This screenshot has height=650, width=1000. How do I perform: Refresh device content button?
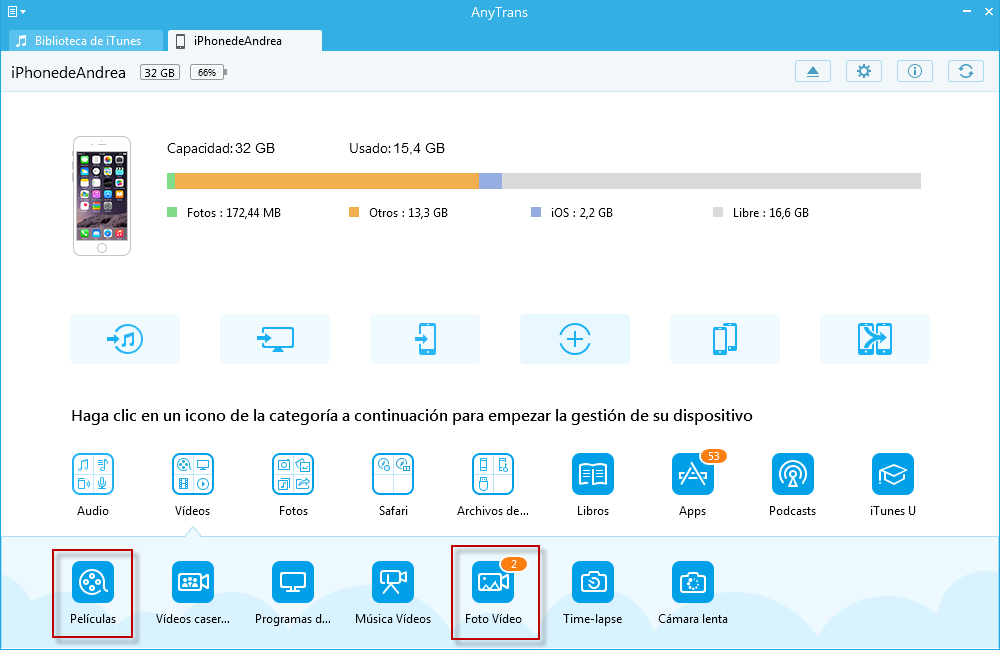(x=966, y=71)
